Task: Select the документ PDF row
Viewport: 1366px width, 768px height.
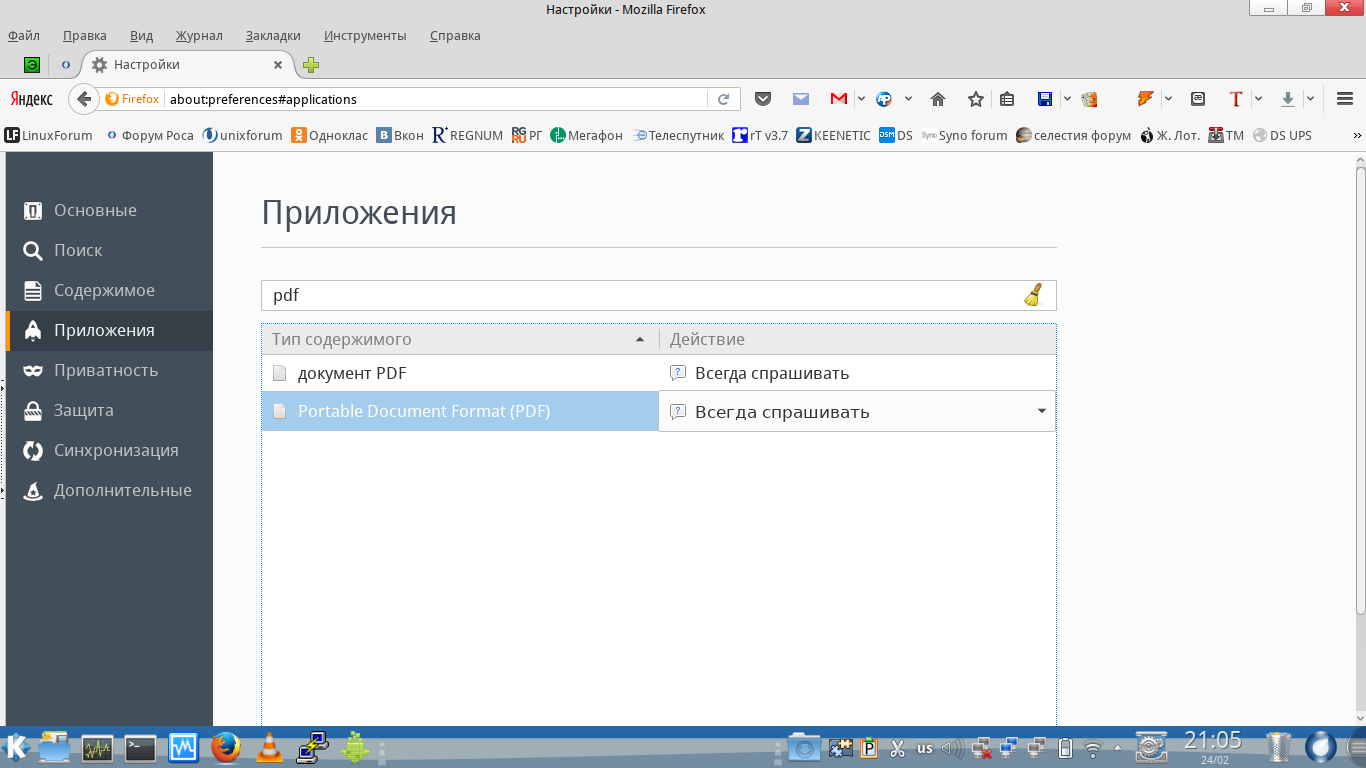Action: [x=658, y=373]
